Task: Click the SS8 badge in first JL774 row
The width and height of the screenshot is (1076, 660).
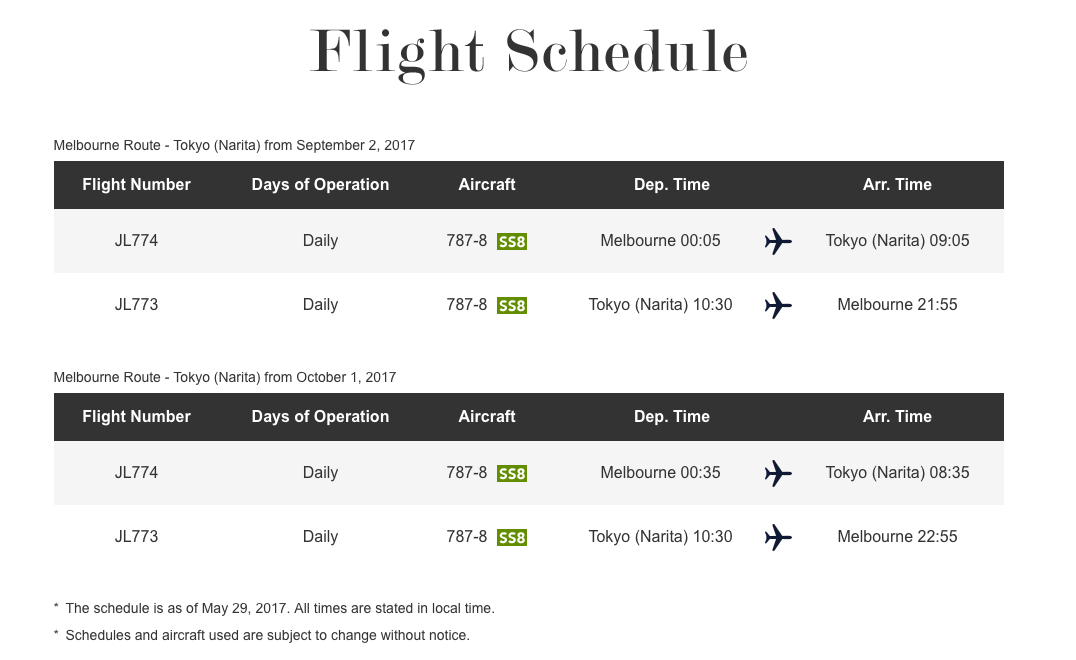Action: click(512, 241)
